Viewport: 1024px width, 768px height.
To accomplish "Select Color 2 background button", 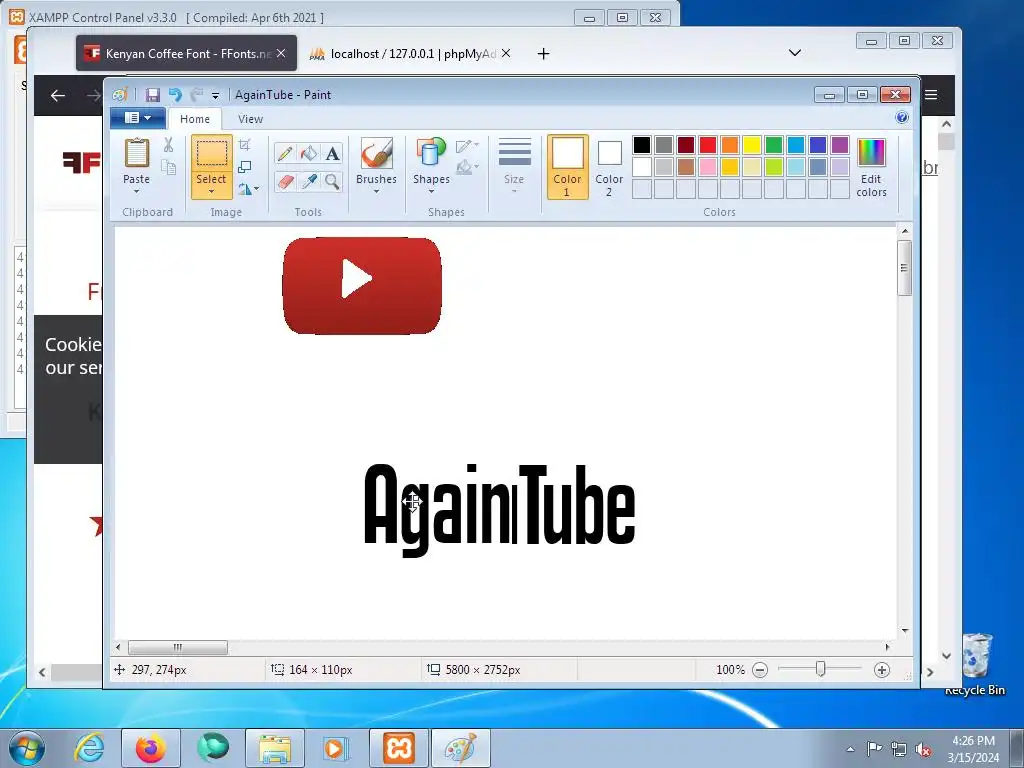I will pyautogui.click(x=609, y=167).
